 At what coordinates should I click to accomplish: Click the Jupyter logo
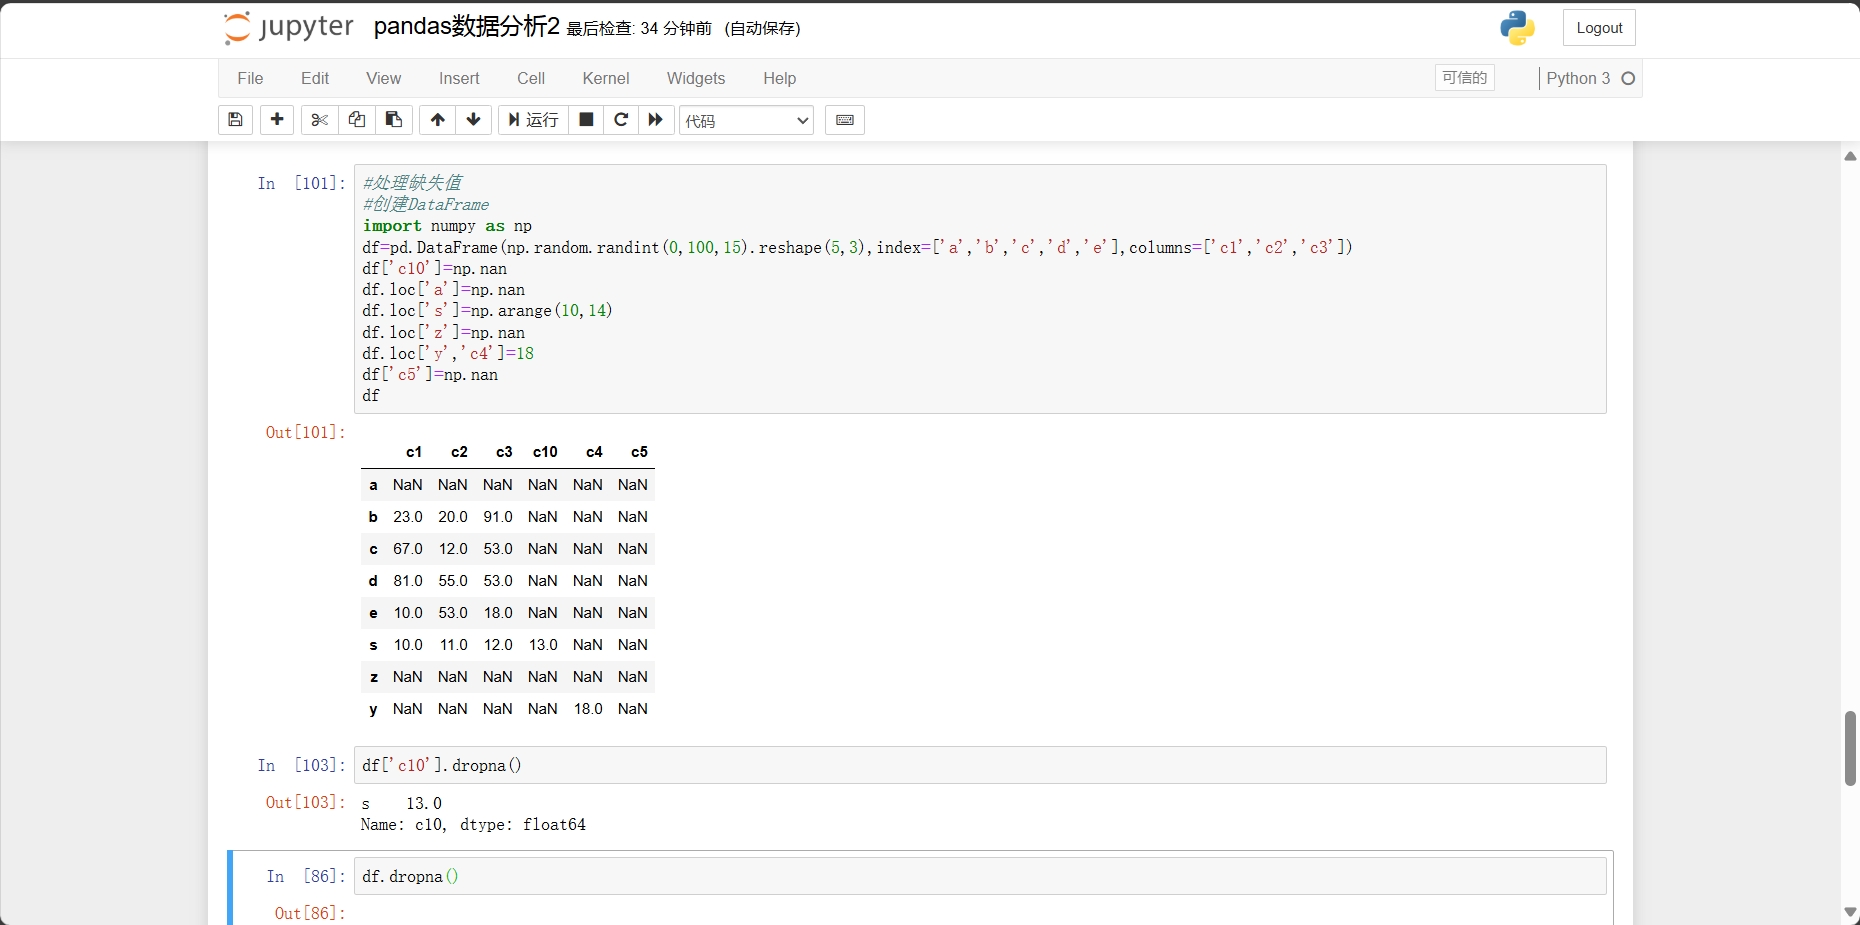(289, 28)
